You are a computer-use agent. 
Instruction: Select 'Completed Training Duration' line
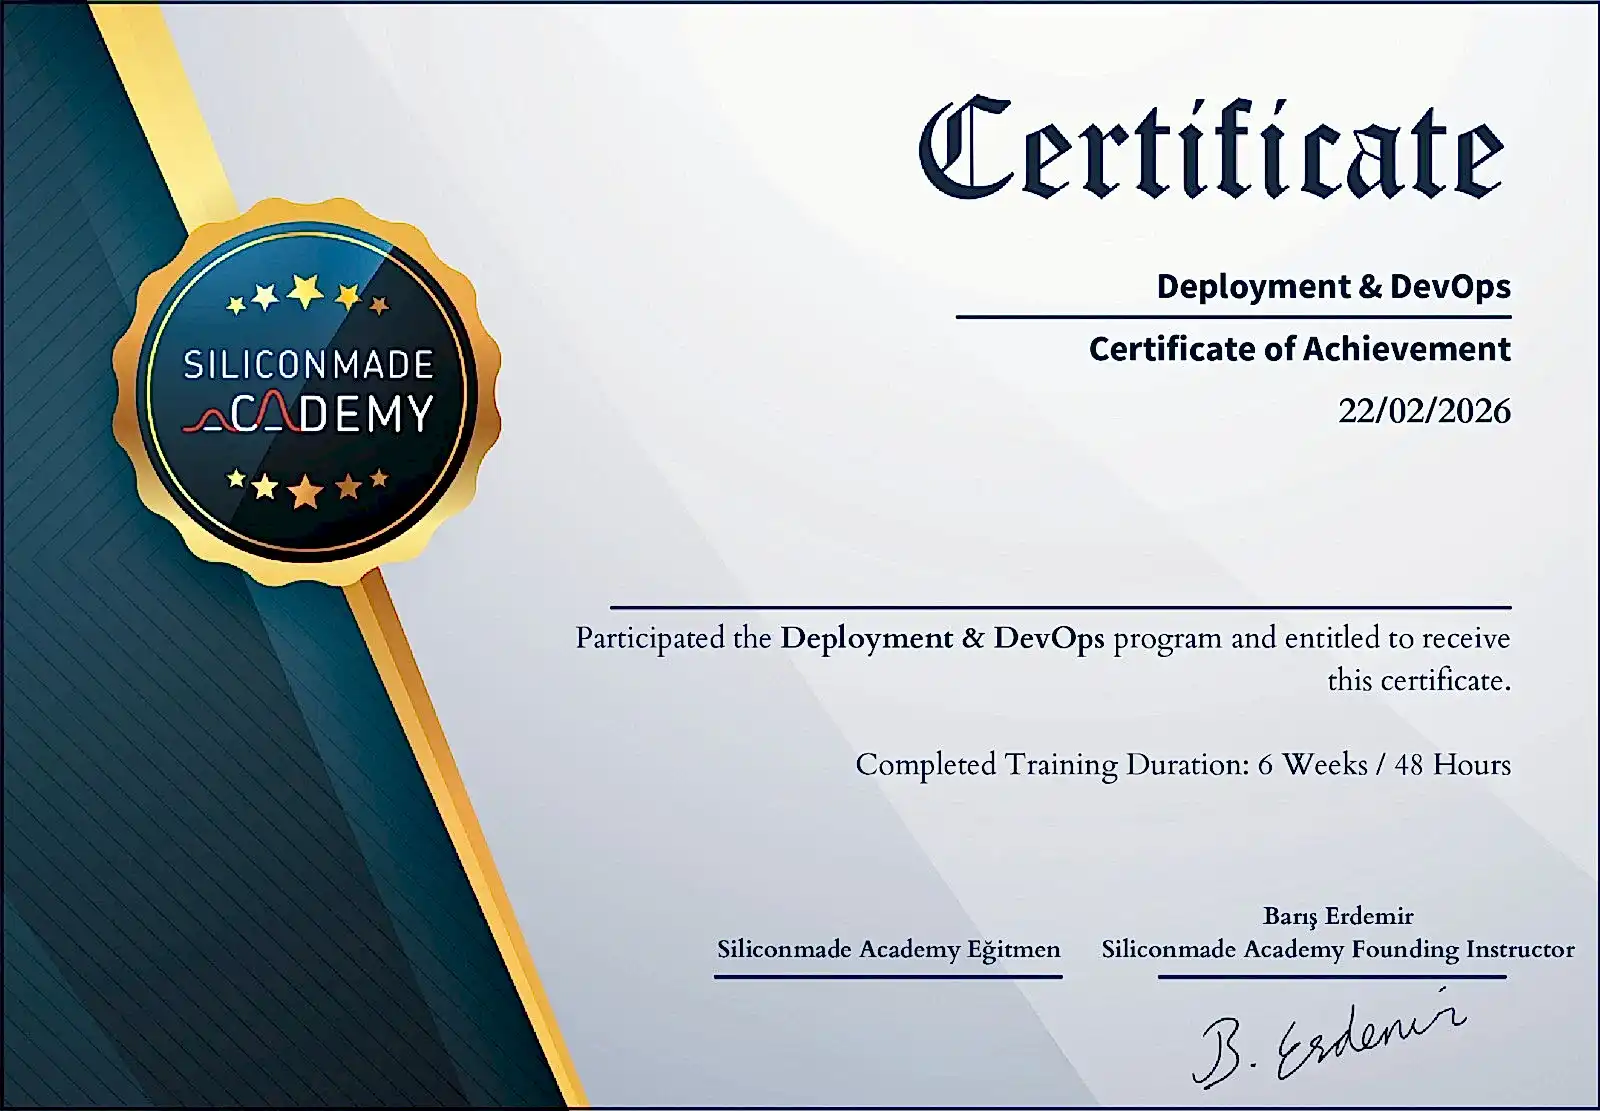[x=1052, y=765]
